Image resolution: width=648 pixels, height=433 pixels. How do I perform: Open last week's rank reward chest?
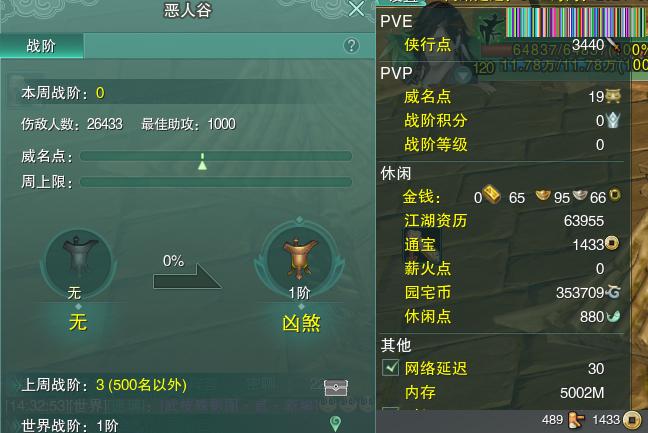click(x=336, y=388)
